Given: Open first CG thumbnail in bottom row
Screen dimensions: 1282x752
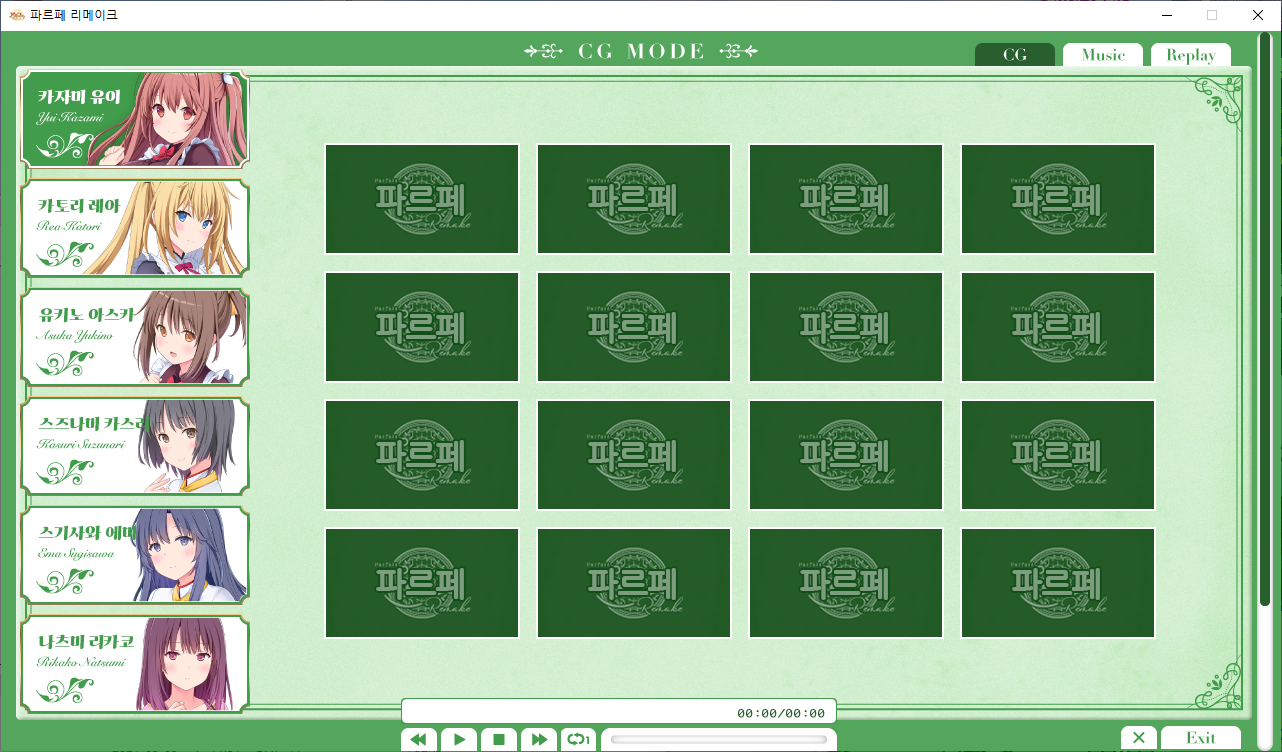Looking at the screenshot, I should click(422, 583).
